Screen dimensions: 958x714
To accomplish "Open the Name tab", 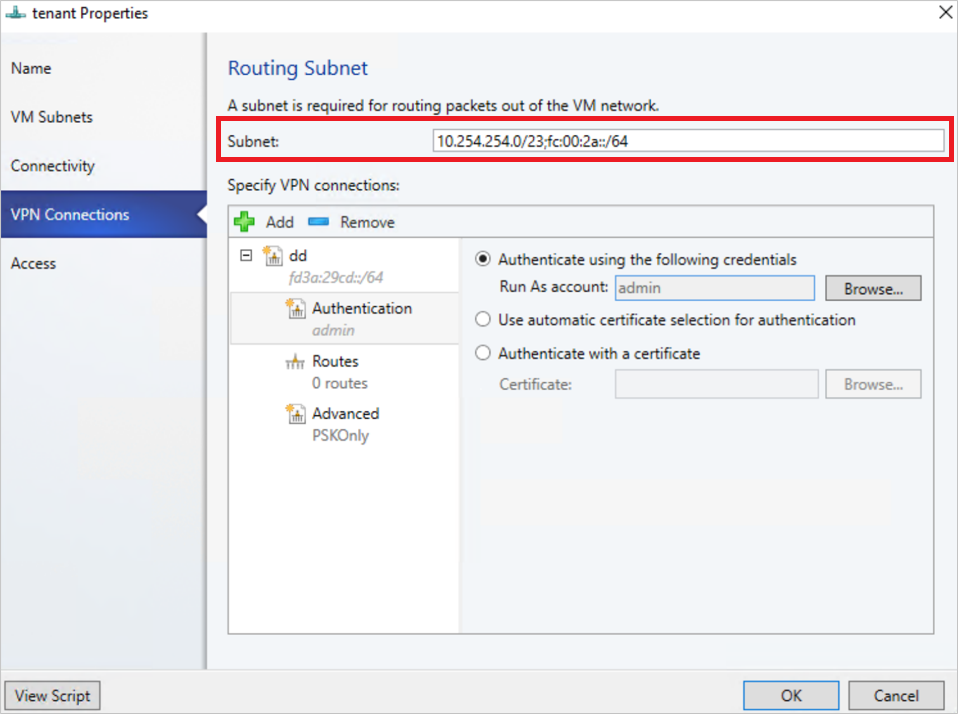I will (31, 68).
